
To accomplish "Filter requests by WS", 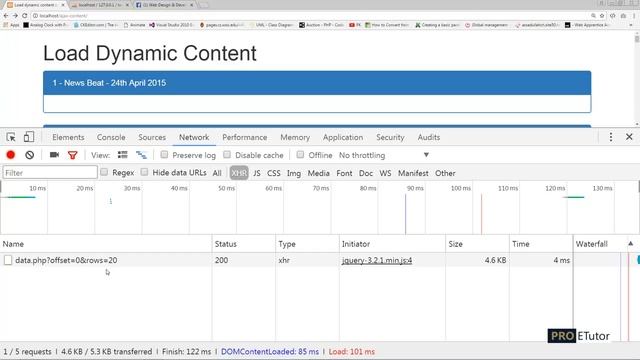I will tap(385, 173).
